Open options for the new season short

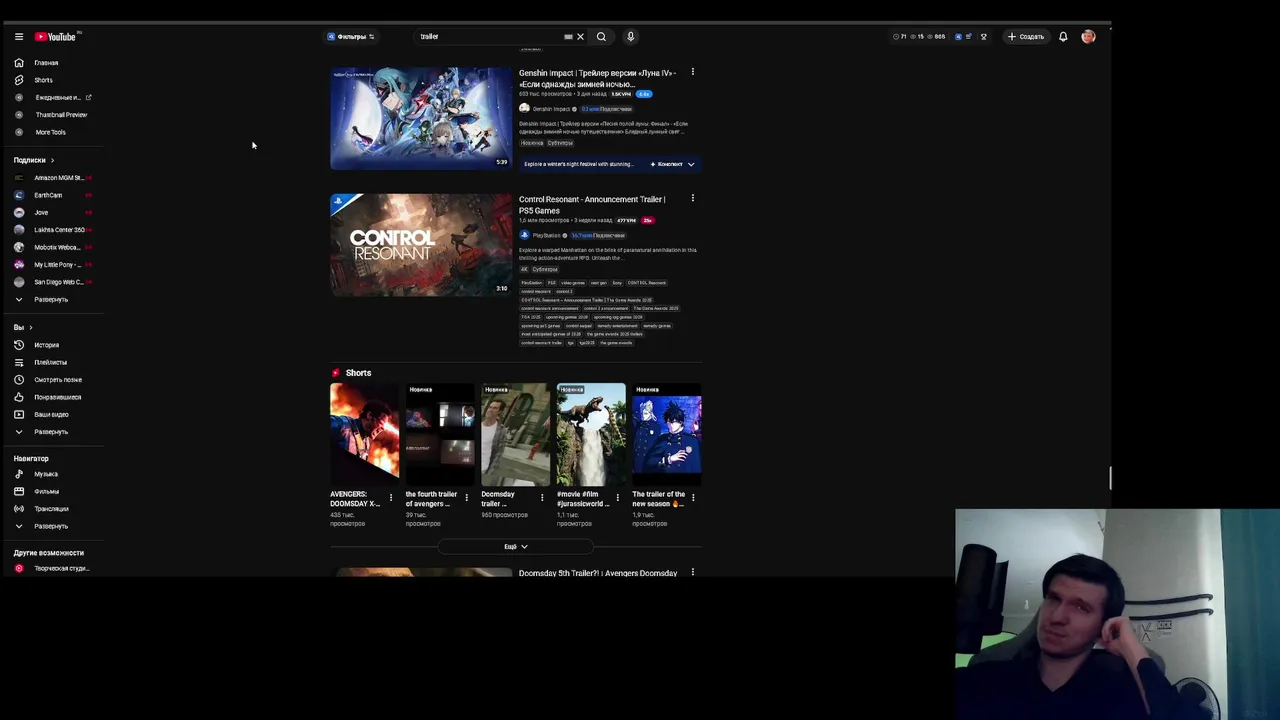tap(693, 497)
